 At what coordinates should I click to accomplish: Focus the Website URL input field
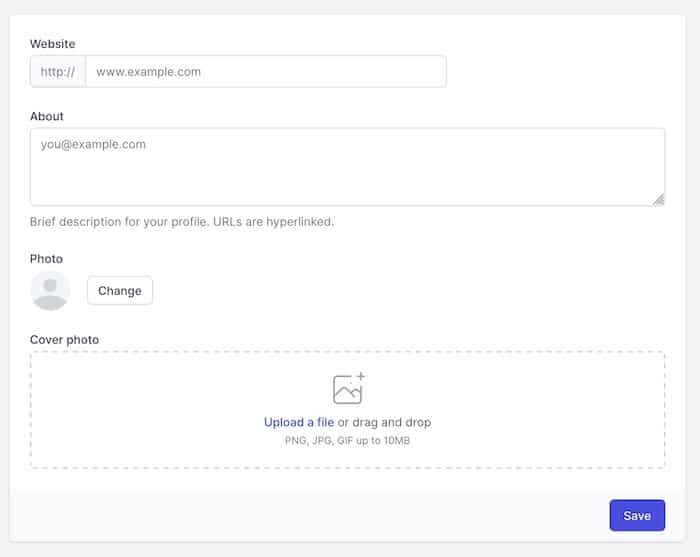pyautogui.click(x=265, y=72)
